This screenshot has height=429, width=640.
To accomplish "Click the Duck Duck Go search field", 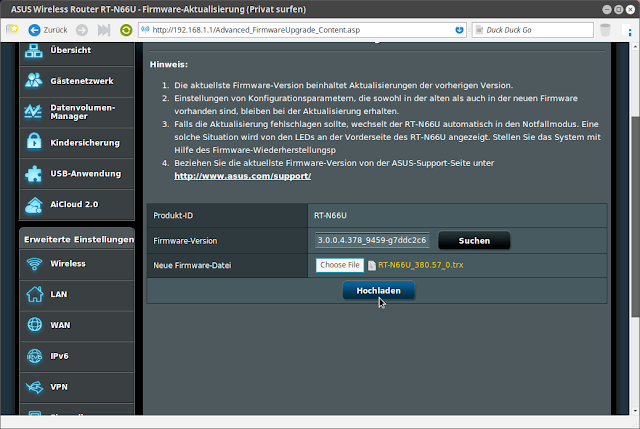I will coord(533,30).
